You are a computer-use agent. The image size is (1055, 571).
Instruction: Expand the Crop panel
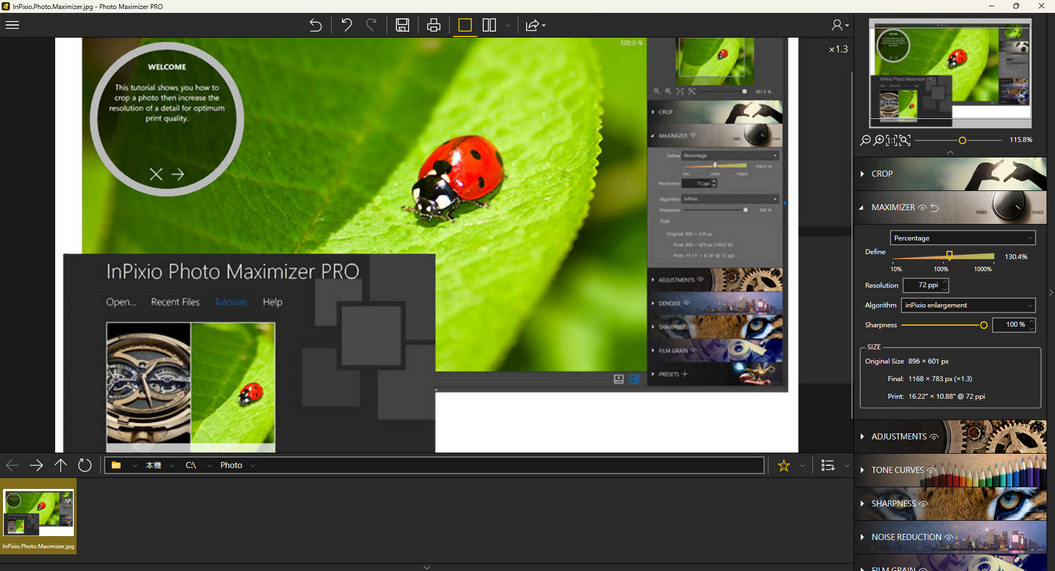pyautogui.click(x=881, y=174)
